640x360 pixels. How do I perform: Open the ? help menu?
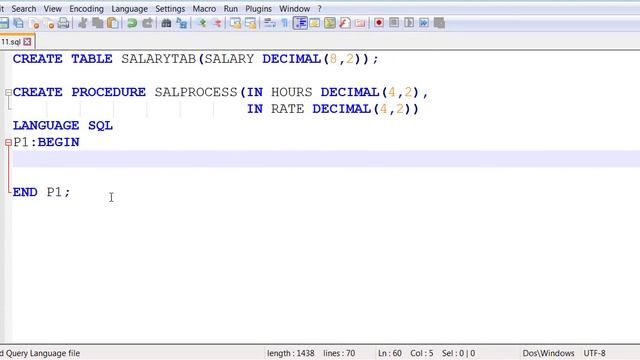[320, 9]
